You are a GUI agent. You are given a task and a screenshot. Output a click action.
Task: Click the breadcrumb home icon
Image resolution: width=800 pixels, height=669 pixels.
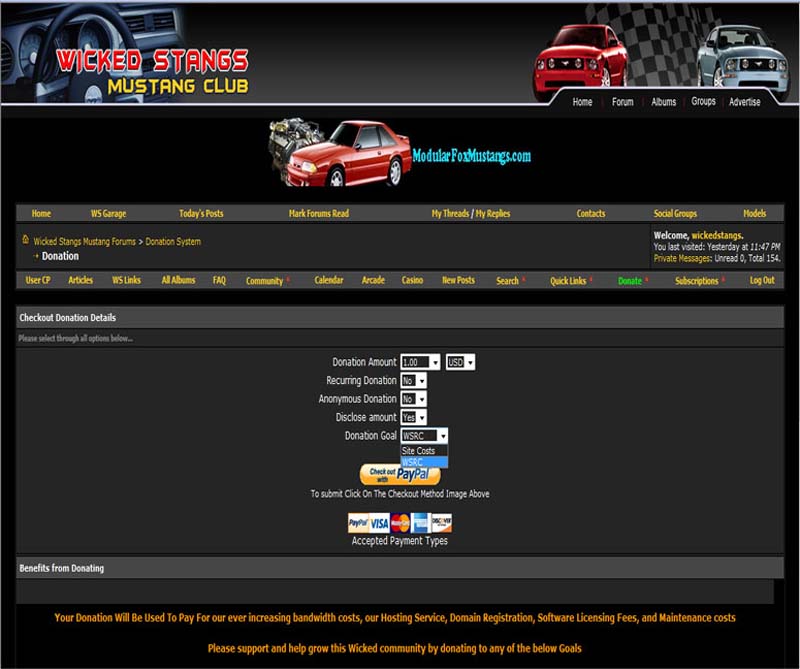26,239
